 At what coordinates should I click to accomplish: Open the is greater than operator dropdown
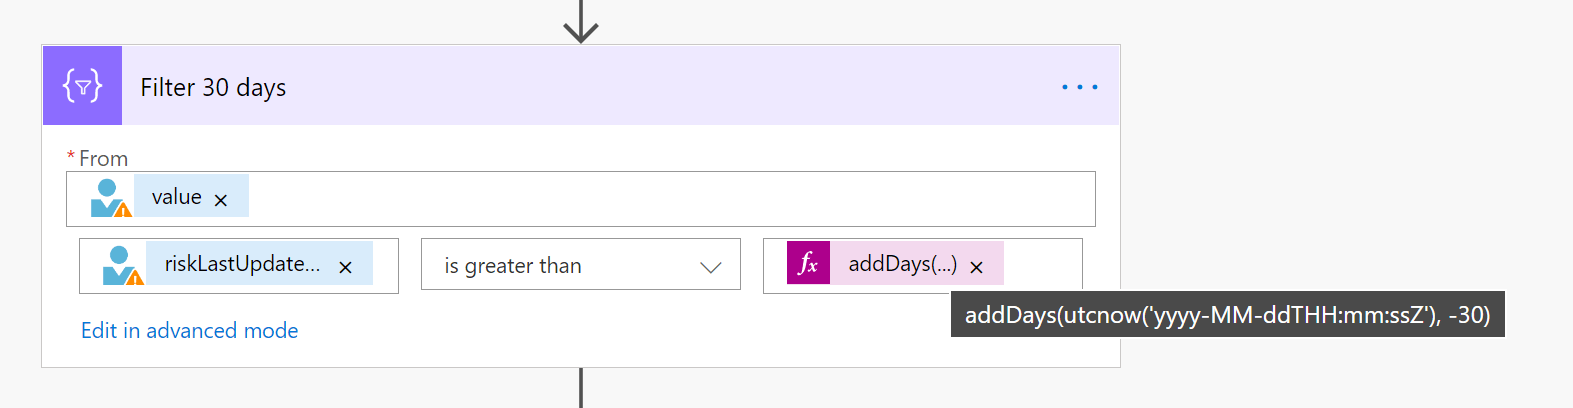pyautogui.click(x=581, y=265)
